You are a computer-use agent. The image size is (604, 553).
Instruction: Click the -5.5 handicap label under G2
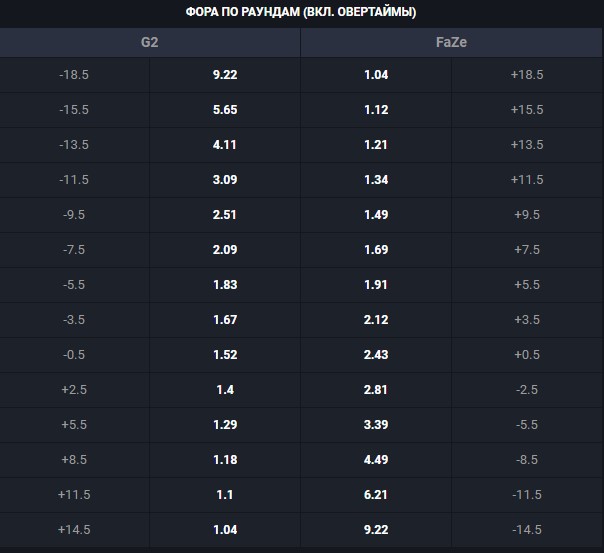74,285
